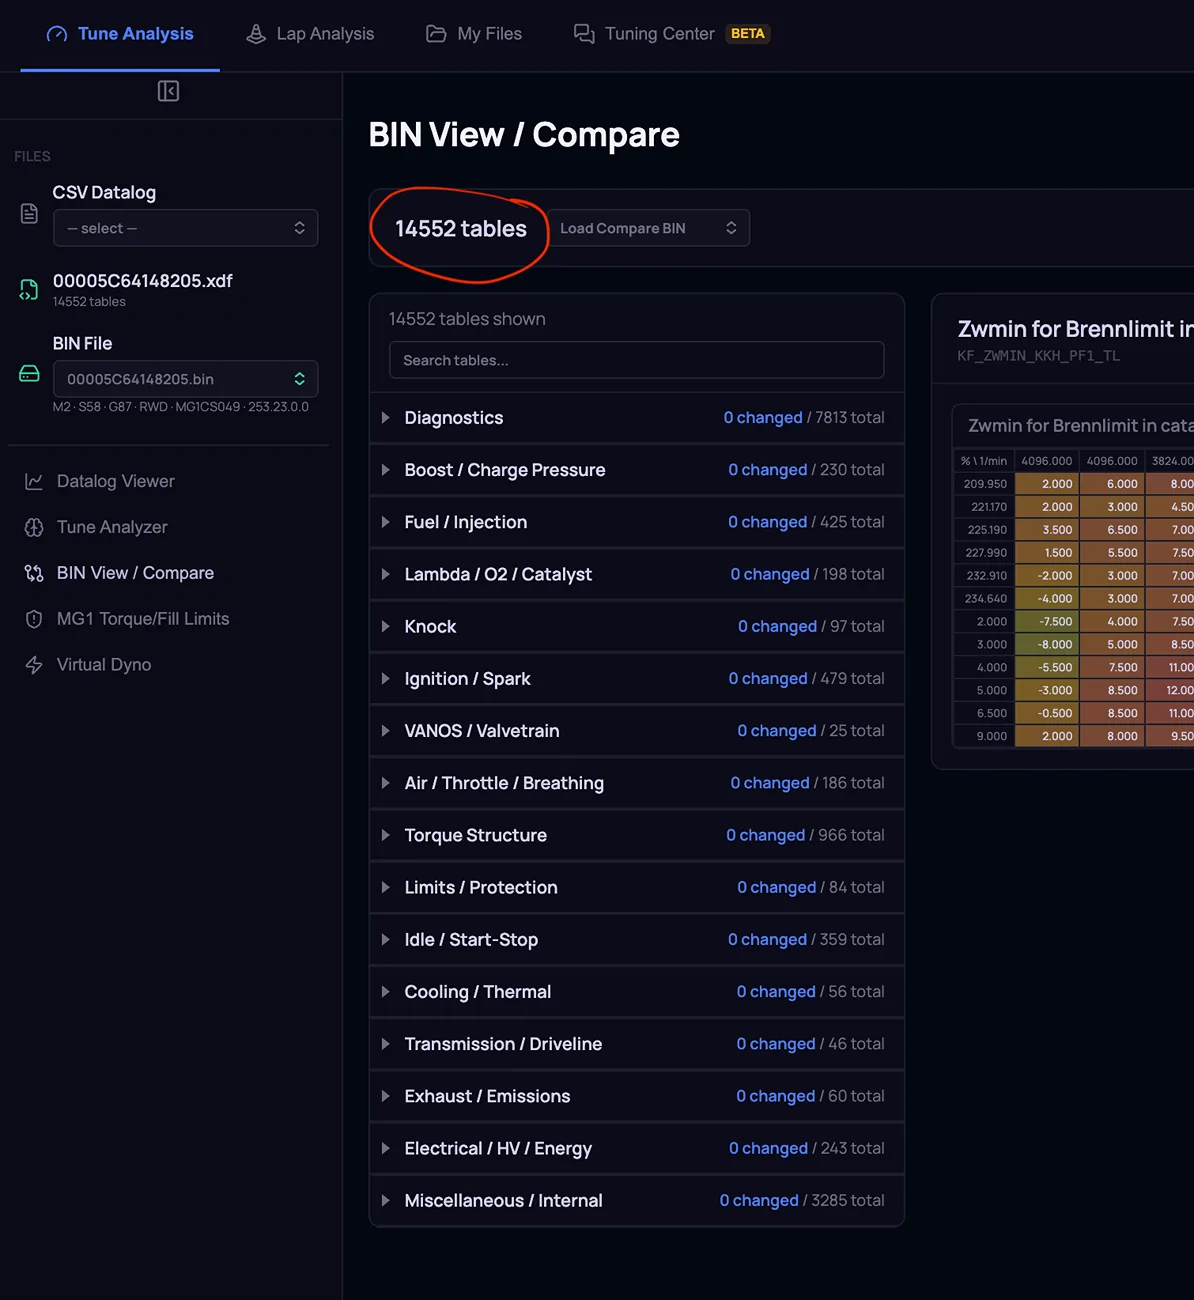Open Tune Analyzer brain icon
Image resolution: width=1194 pixels, height=1300 pixels.
coord(34,527)
